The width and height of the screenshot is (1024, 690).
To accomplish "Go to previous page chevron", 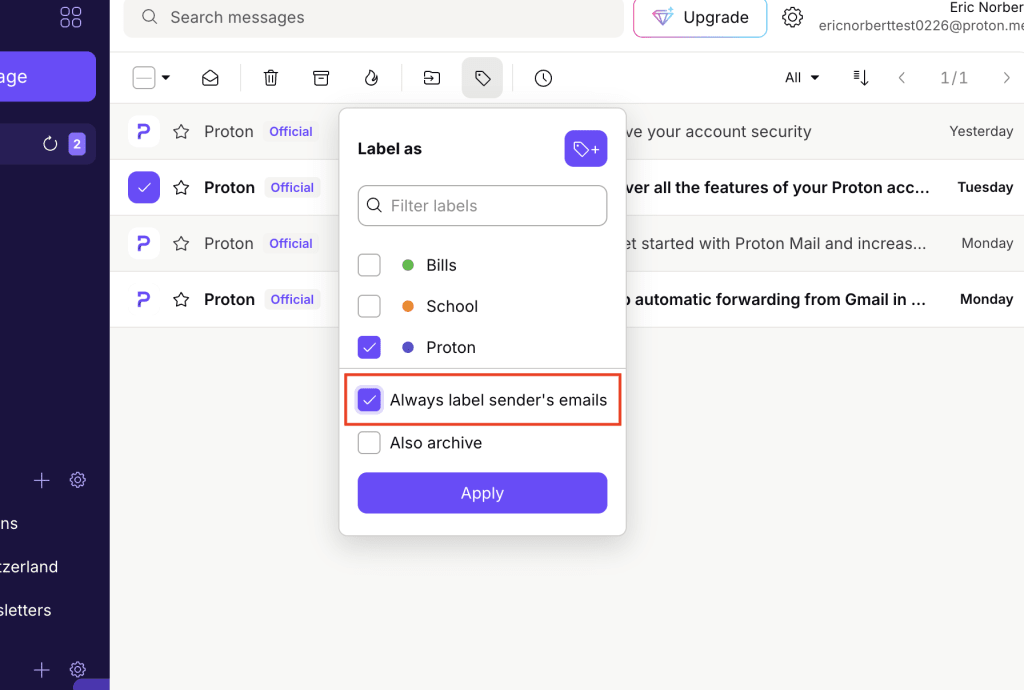I will [902, 78].
